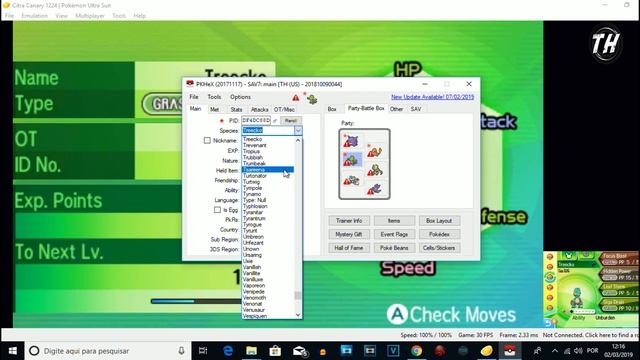Choose Venusaur in species list
This screenshot has width=640, height=360.
(254, 310)
